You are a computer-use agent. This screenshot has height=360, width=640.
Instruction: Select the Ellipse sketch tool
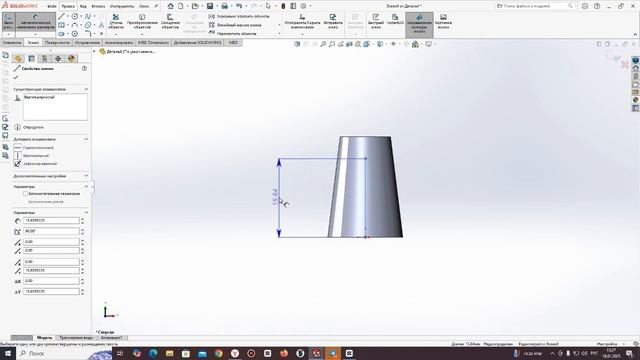88,25
